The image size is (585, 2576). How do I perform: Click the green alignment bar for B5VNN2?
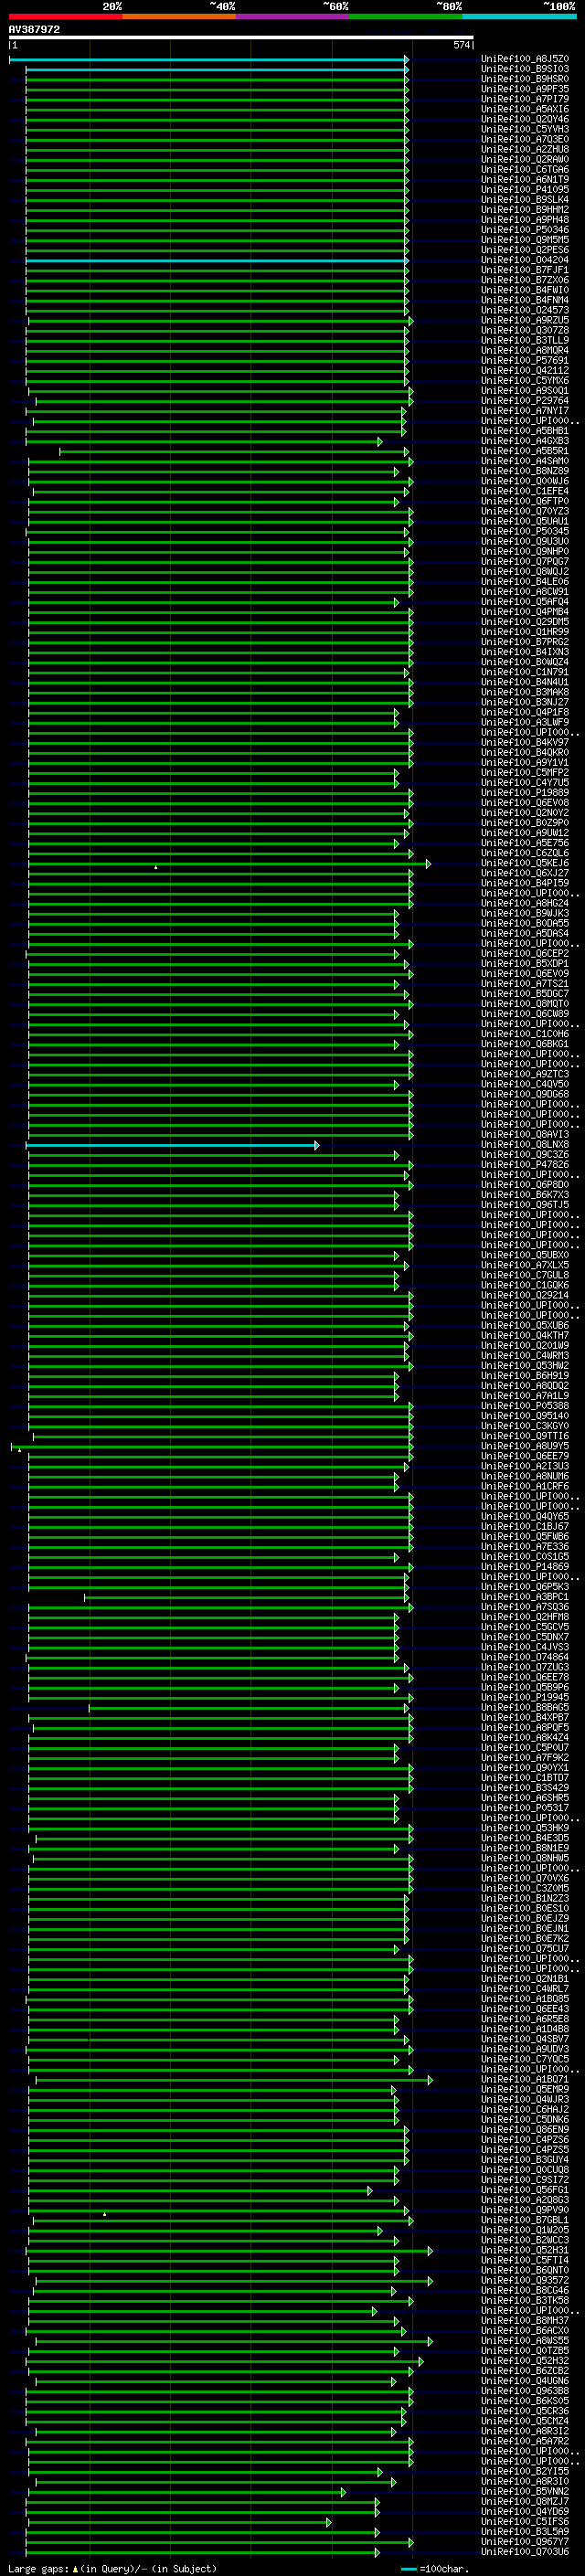point(187,2491)
